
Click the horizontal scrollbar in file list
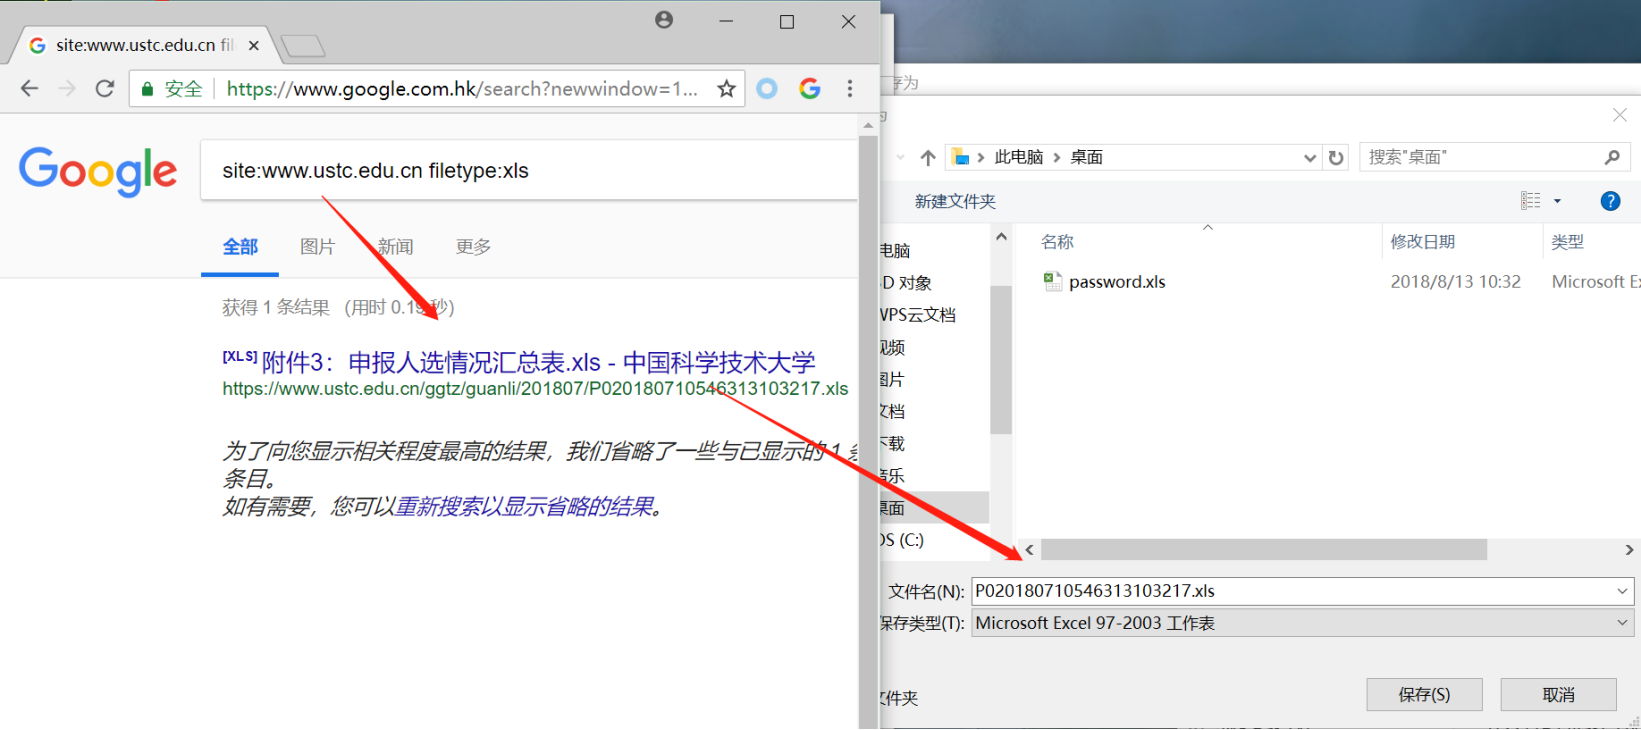click(x=1264, y=550)
